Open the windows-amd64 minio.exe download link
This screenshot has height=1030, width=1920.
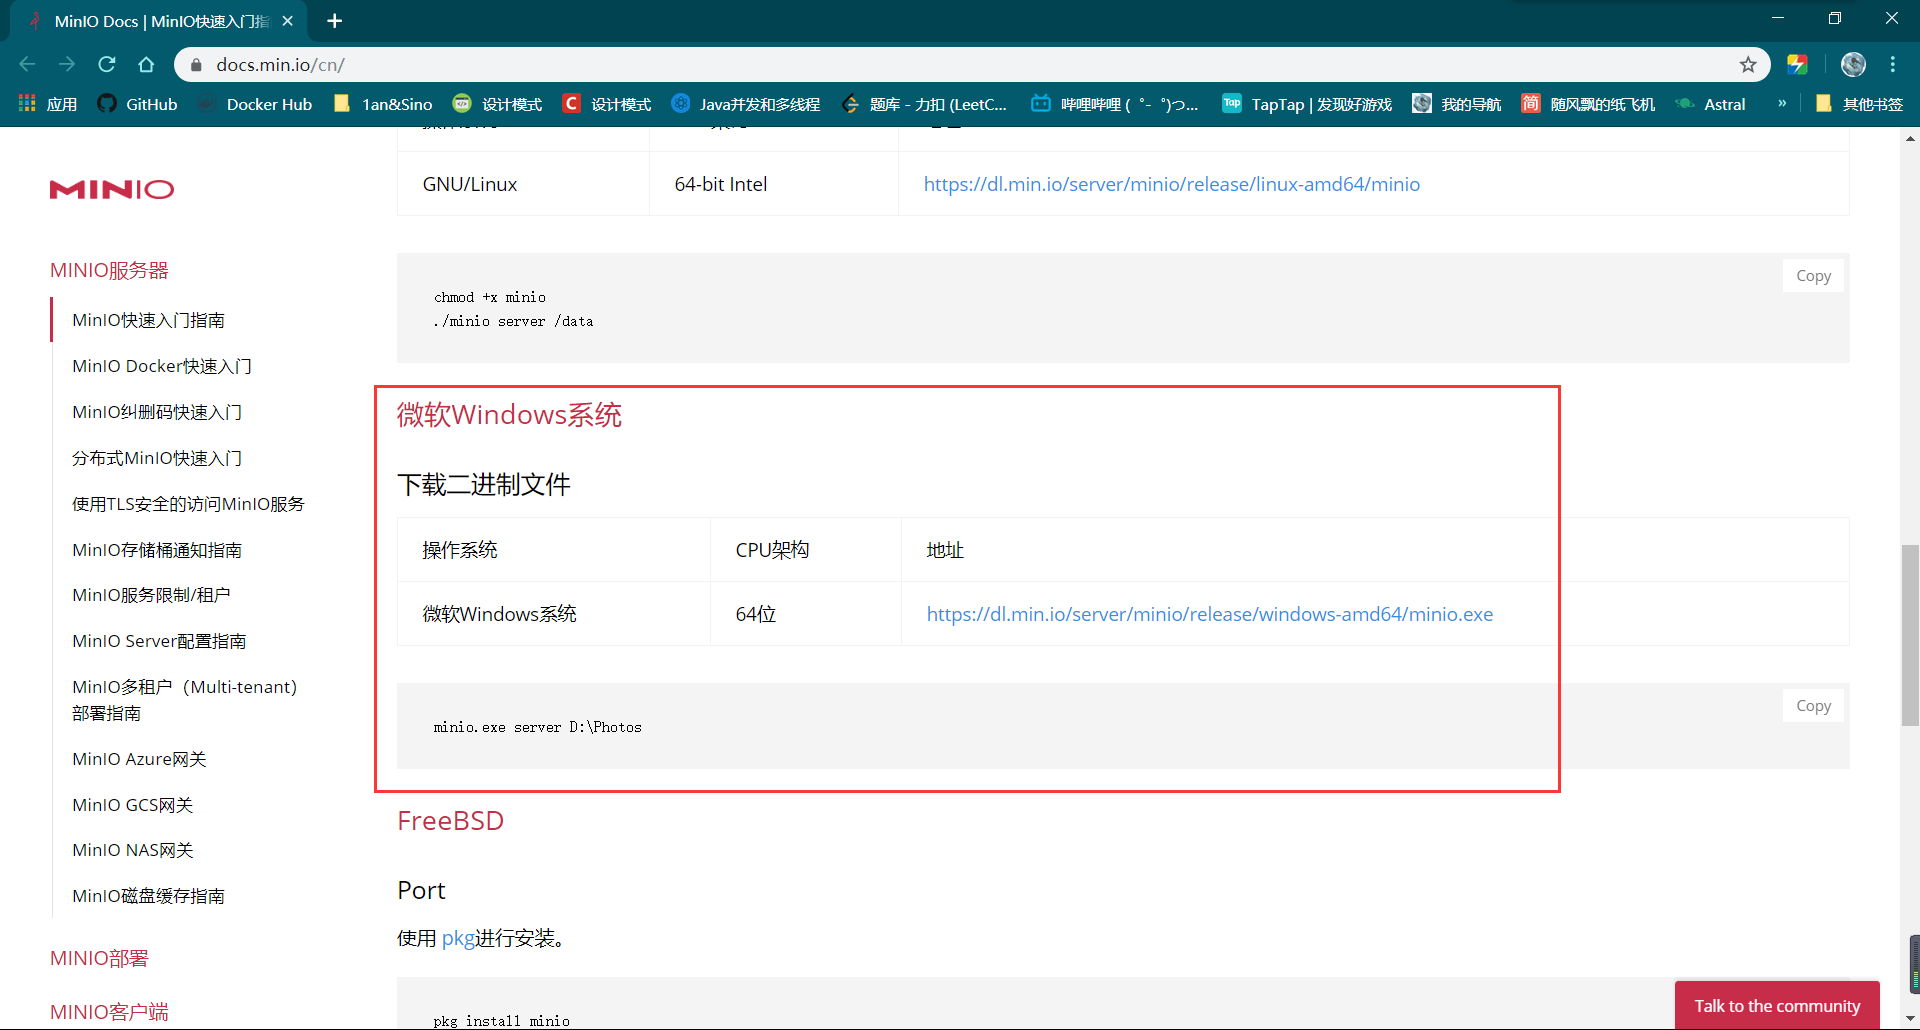1210,614
